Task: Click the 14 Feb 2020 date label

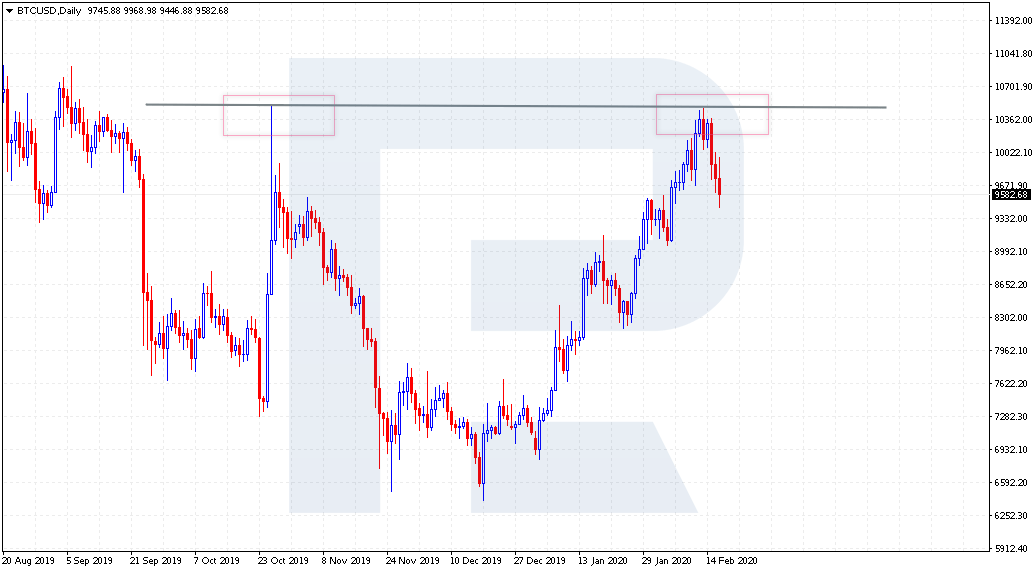Action: (732, 561)
